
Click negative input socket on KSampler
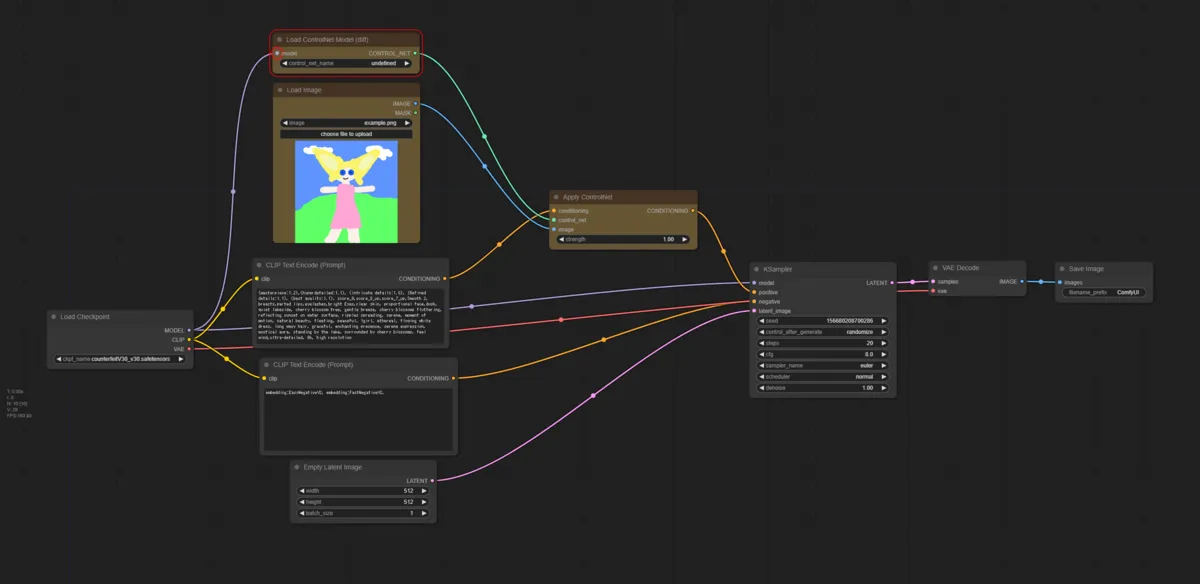(753, 301)
